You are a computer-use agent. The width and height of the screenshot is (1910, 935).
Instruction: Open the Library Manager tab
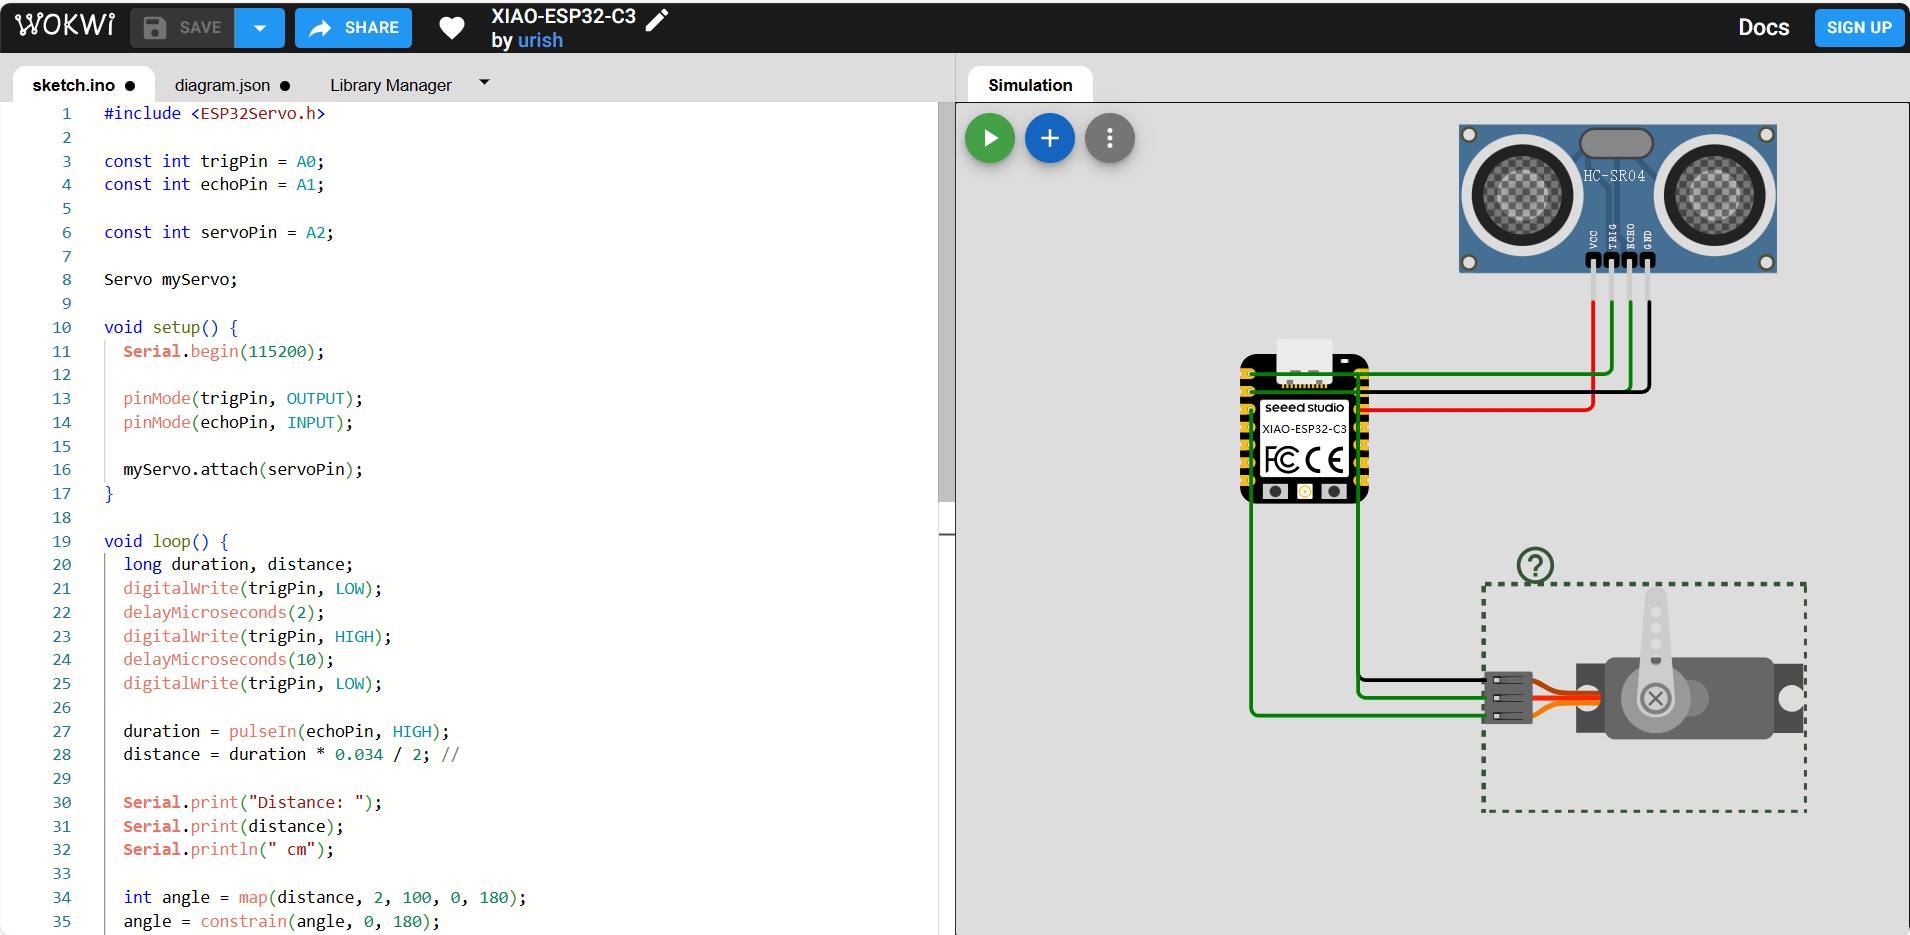pos(390,86)
